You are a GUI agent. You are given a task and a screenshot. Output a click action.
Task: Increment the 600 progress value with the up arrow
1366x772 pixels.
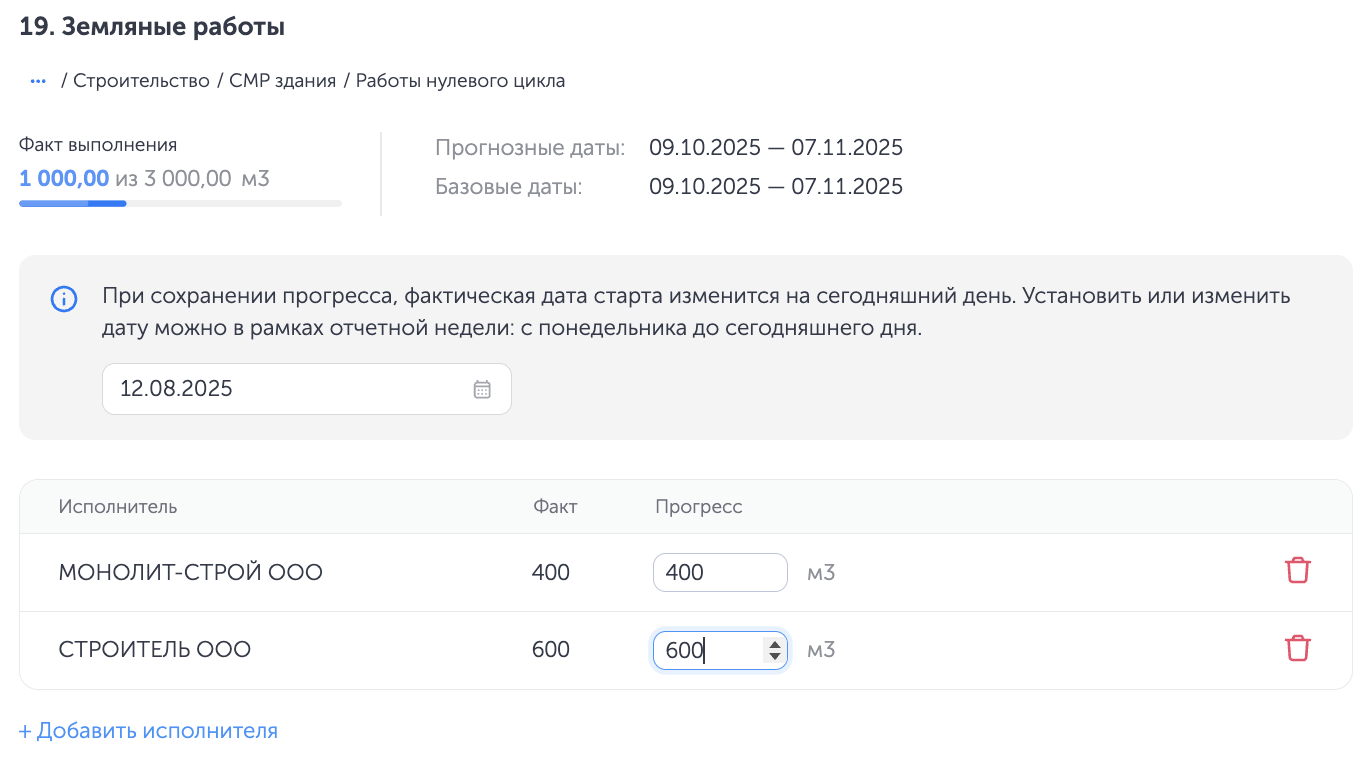[x=774, y=642]
